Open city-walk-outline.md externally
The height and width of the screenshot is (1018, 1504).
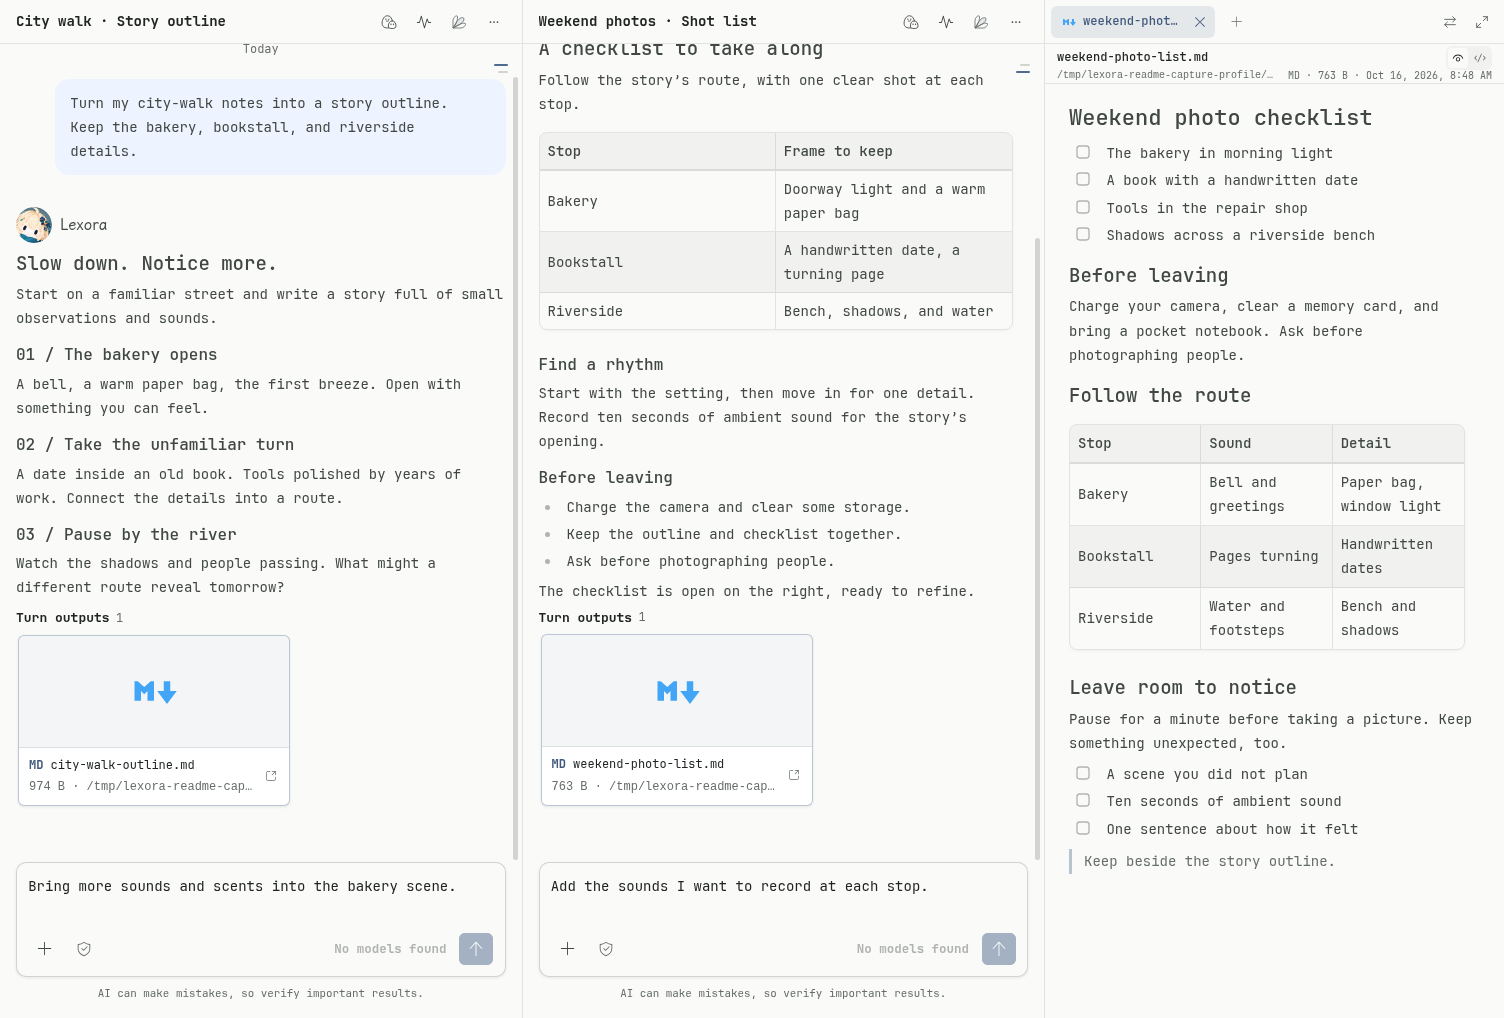[271, 776]
